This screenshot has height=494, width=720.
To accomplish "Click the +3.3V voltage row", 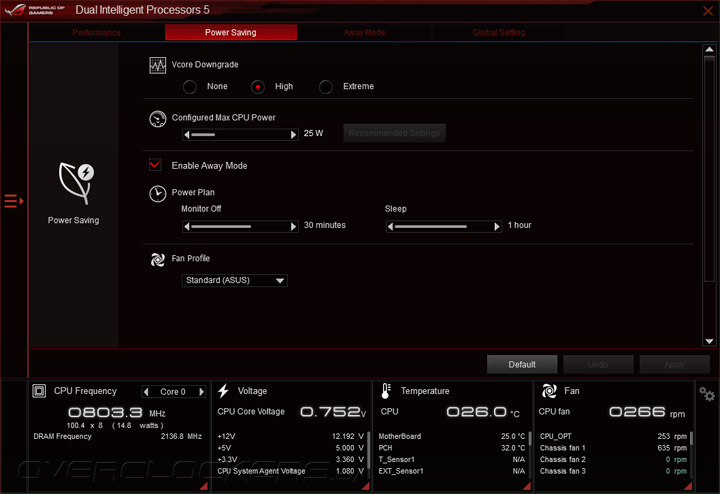I will (291, 460).
